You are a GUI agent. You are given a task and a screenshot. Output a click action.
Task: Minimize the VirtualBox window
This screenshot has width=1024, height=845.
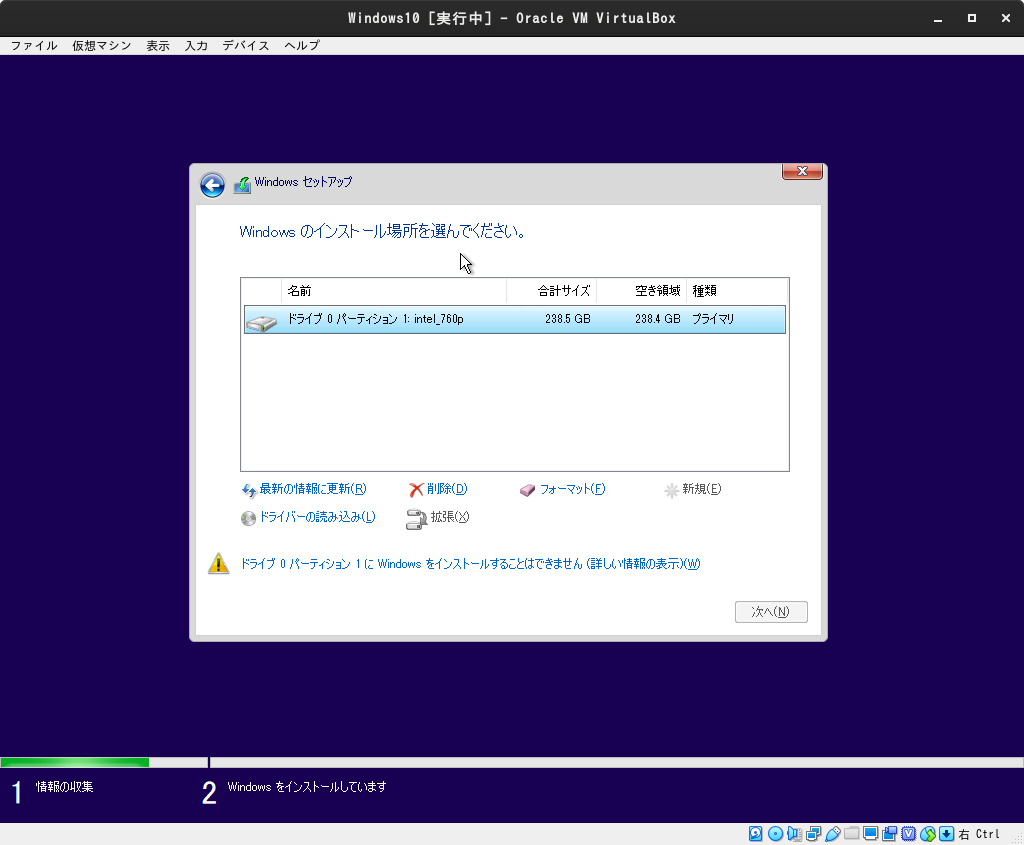point(938,19)
